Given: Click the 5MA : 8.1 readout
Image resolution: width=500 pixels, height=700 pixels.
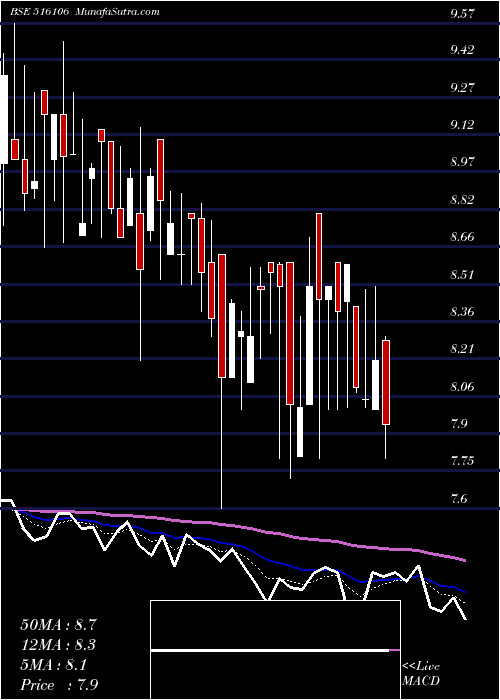Looking at the screenshot, I should tap(54, 665).
